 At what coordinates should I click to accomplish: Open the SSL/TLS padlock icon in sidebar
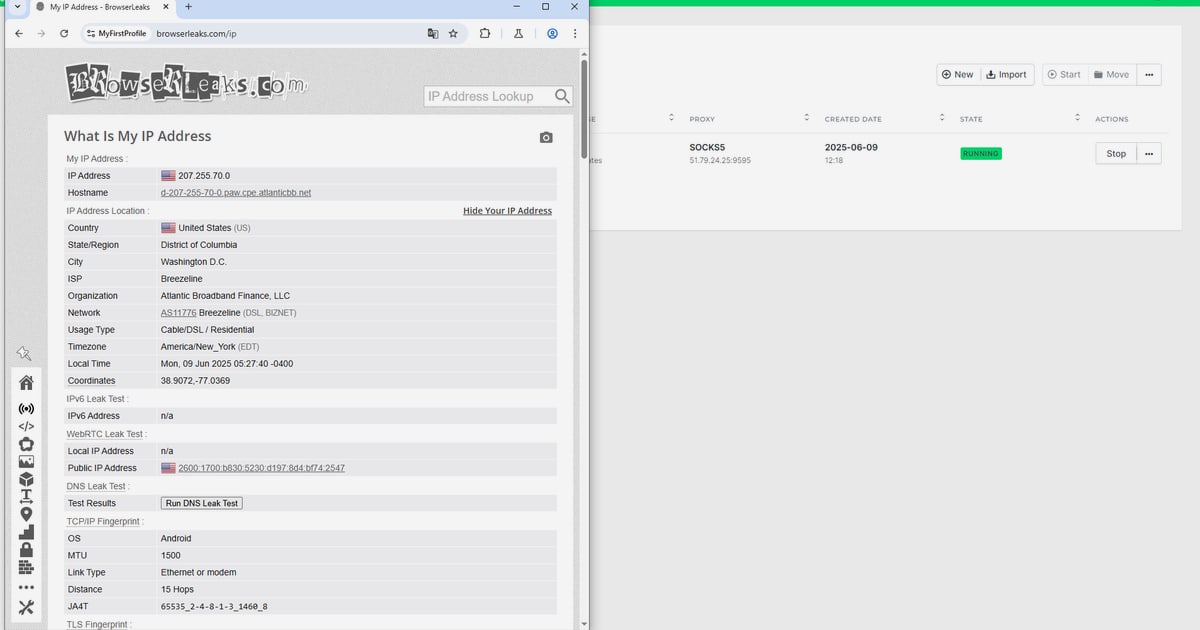[26, 550]
